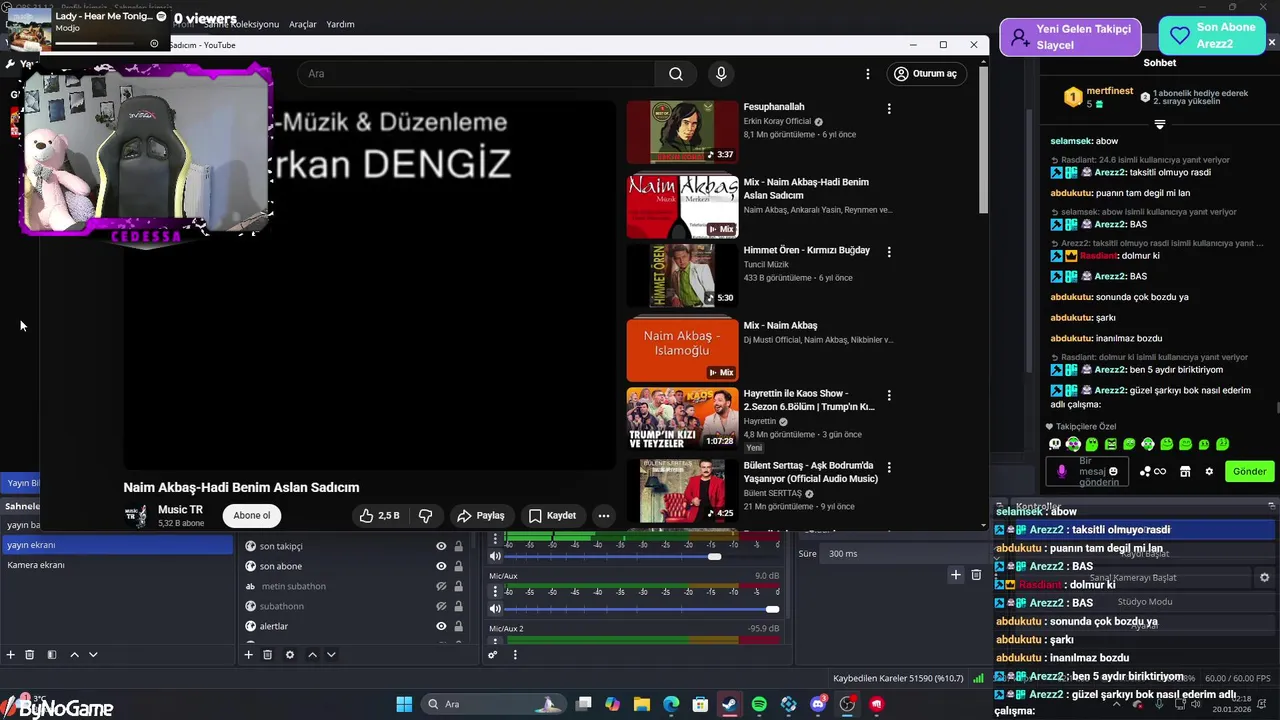This screenshot has width=1280, height=720.
Task: Dislike the Naim Akbaş video
Action: [x=425, y=516]
